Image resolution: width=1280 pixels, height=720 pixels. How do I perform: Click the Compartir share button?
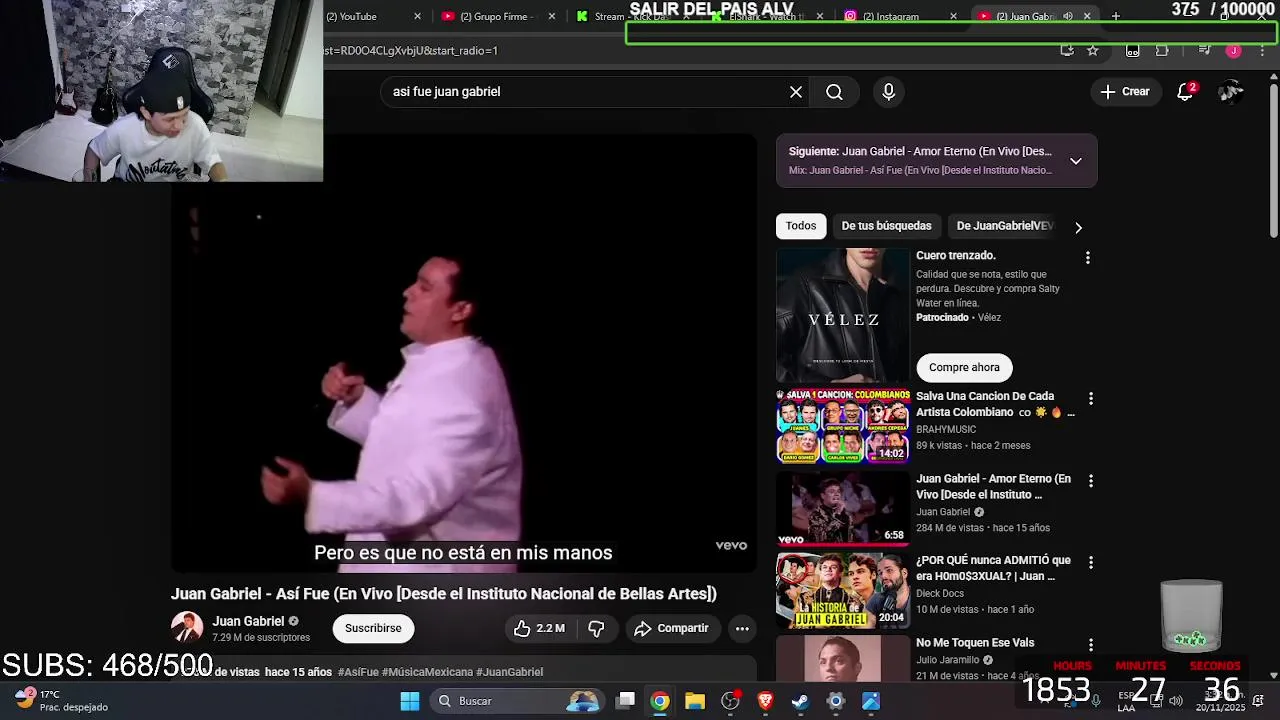(671, 628)
